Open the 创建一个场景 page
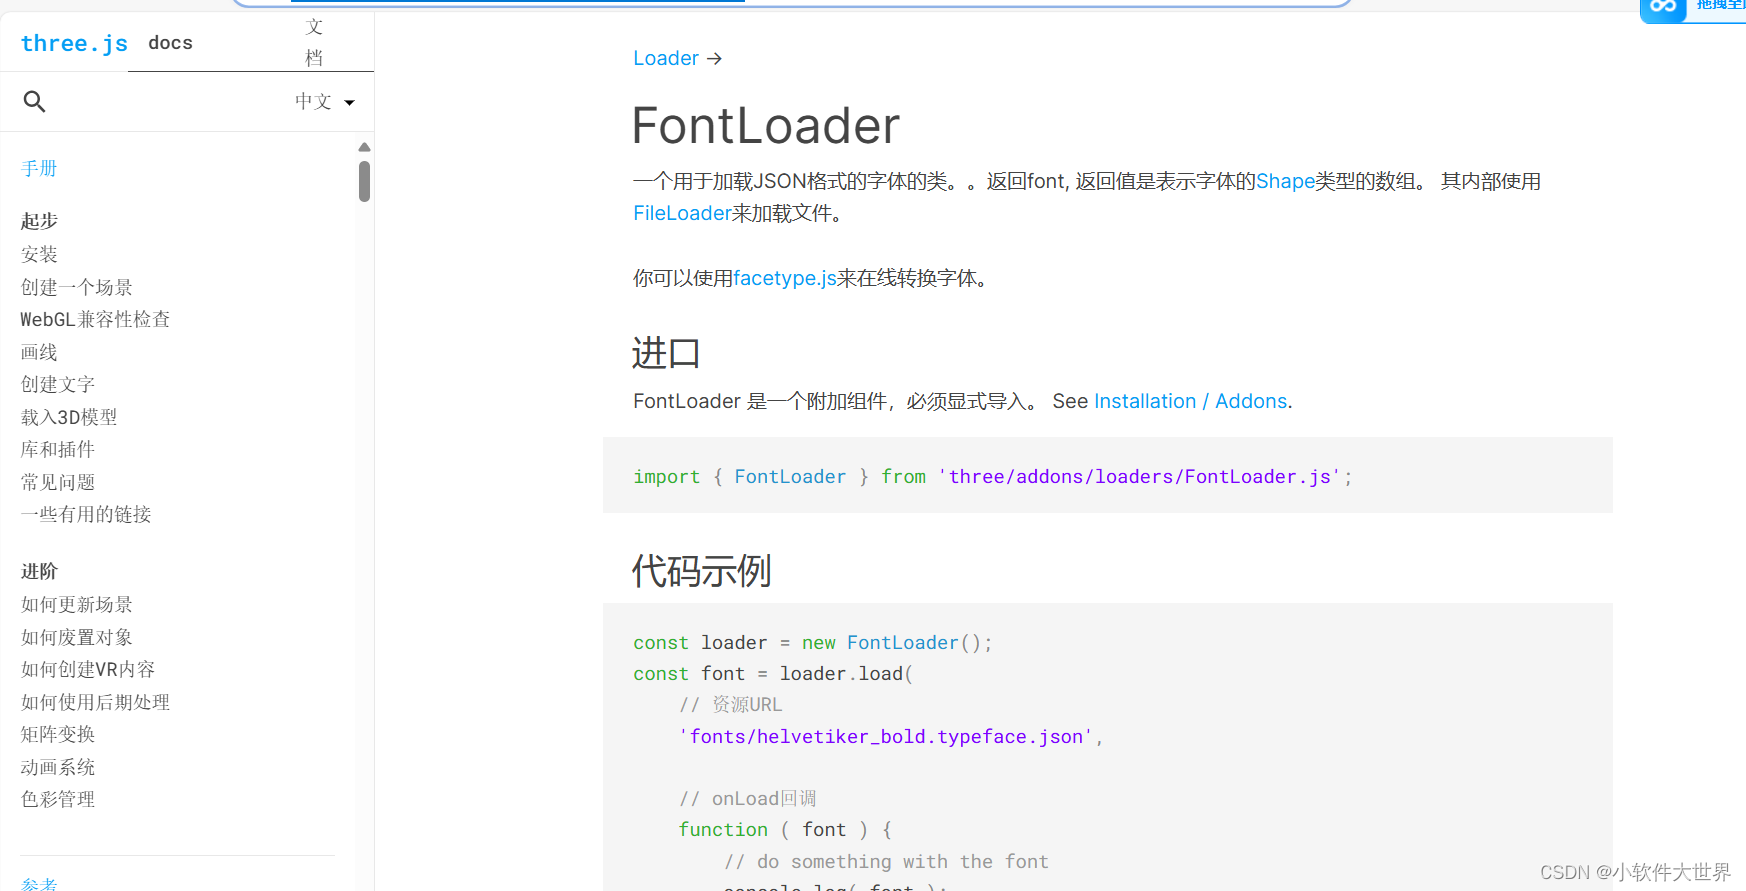 pos(77,288)
